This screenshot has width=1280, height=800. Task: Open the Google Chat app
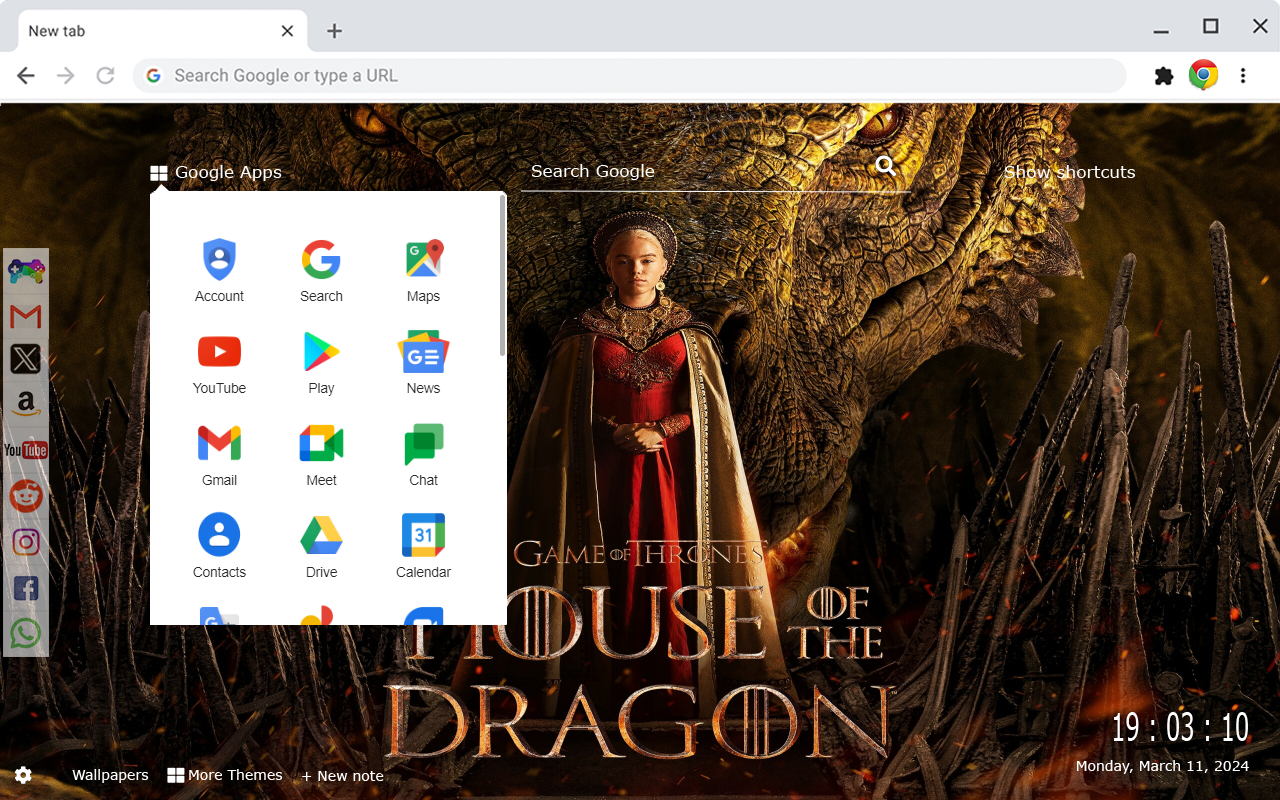click(423, 455)
